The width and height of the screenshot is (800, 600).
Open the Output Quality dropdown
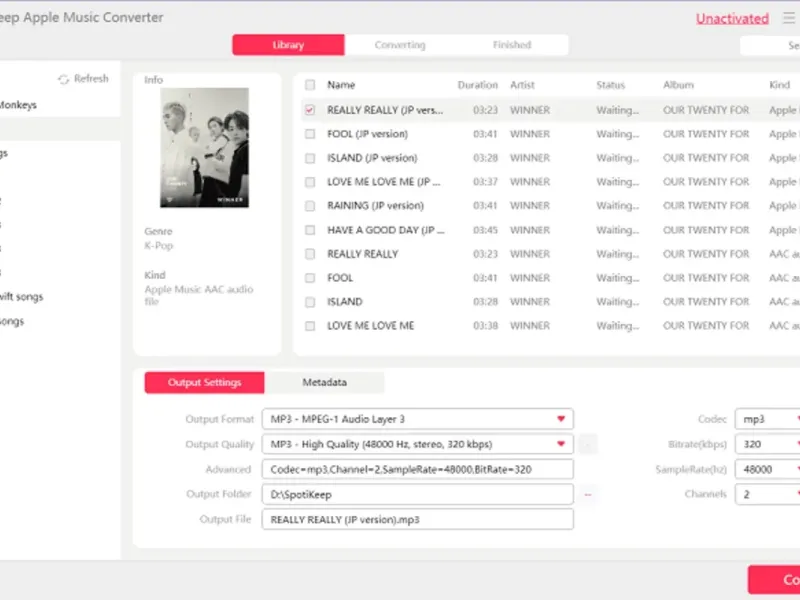(x=417, y=444)
